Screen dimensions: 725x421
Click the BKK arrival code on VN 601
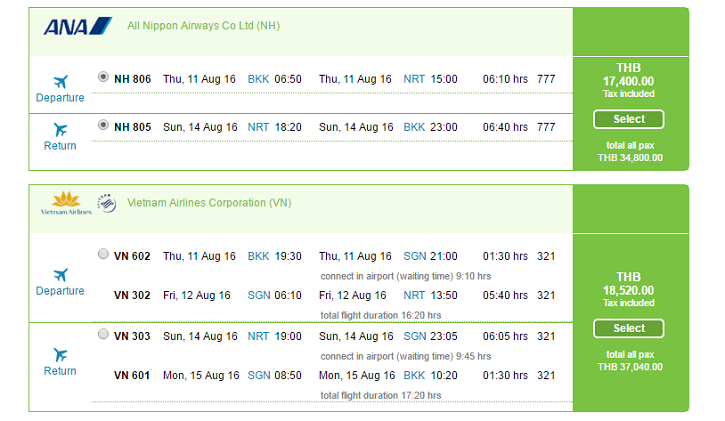(414, 376)
